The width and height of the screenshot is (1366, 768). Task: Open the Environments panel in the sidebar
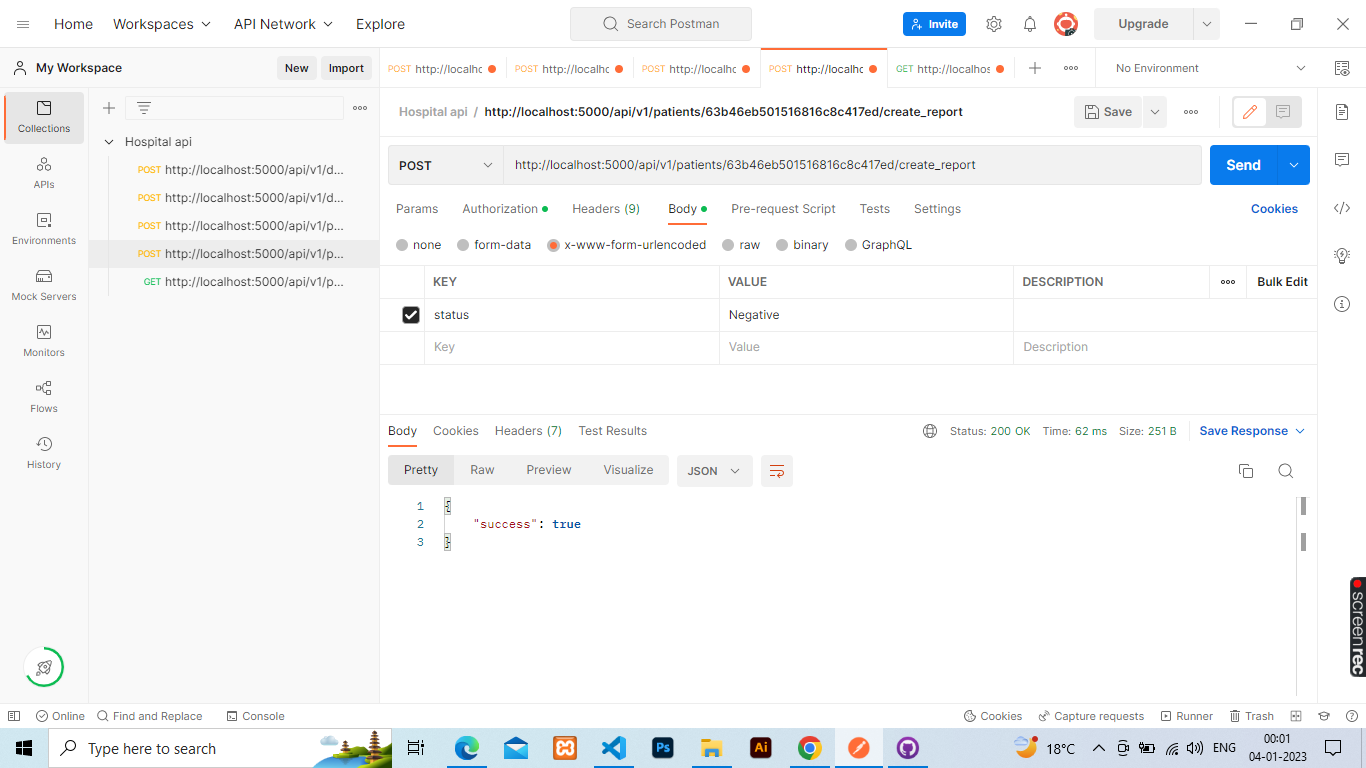point(43,230)
